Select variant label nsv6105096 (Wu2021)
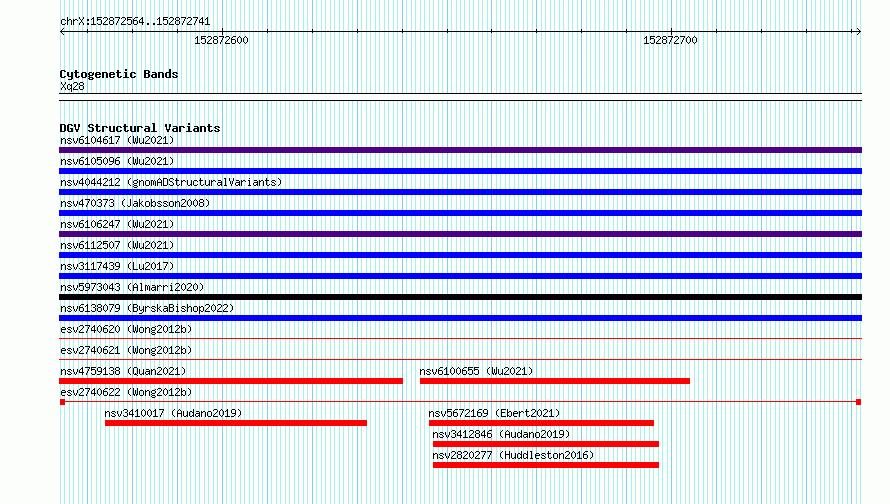Image resolution: width=890 pixels, height=504 pixels. click(x=117, y=161)
